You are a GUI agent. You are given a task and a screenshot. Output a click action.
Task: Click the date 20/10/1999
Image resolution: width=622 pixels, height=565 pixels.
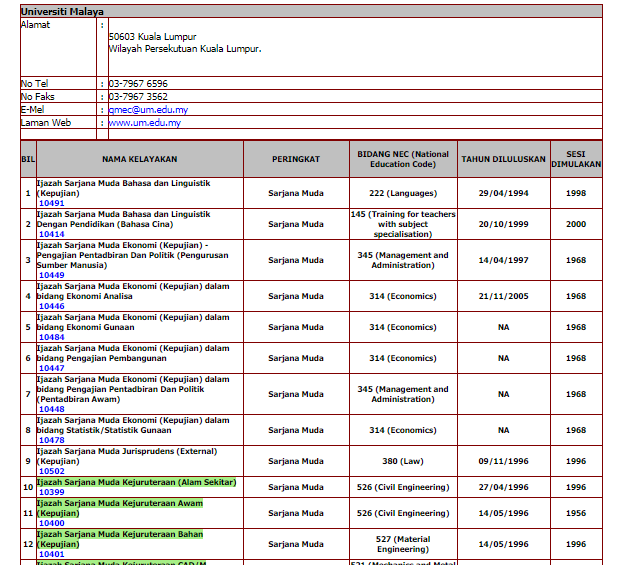pos(503,224)
